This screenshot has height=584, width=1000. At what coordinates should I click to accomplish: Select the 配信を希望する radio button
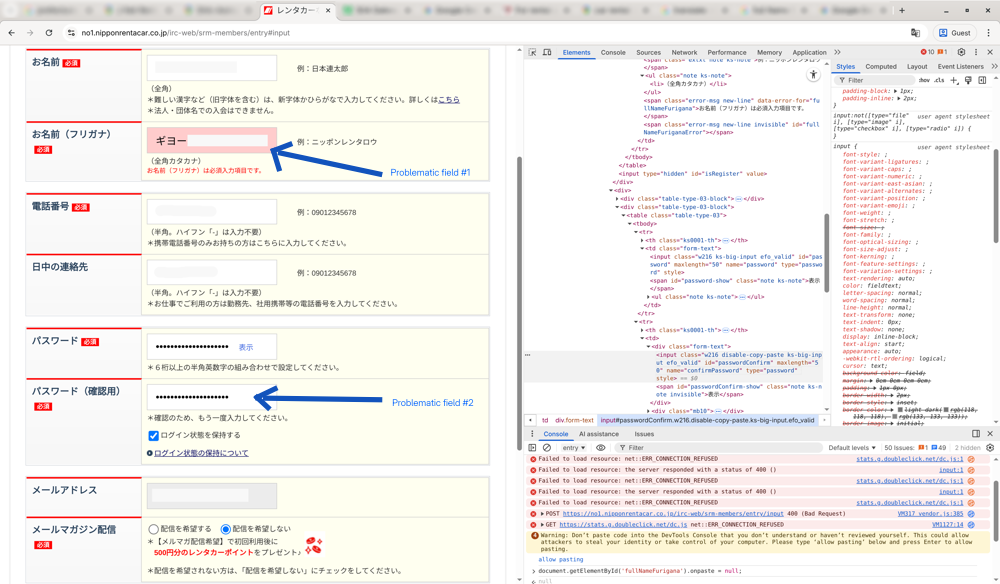(x=154, y=529)
